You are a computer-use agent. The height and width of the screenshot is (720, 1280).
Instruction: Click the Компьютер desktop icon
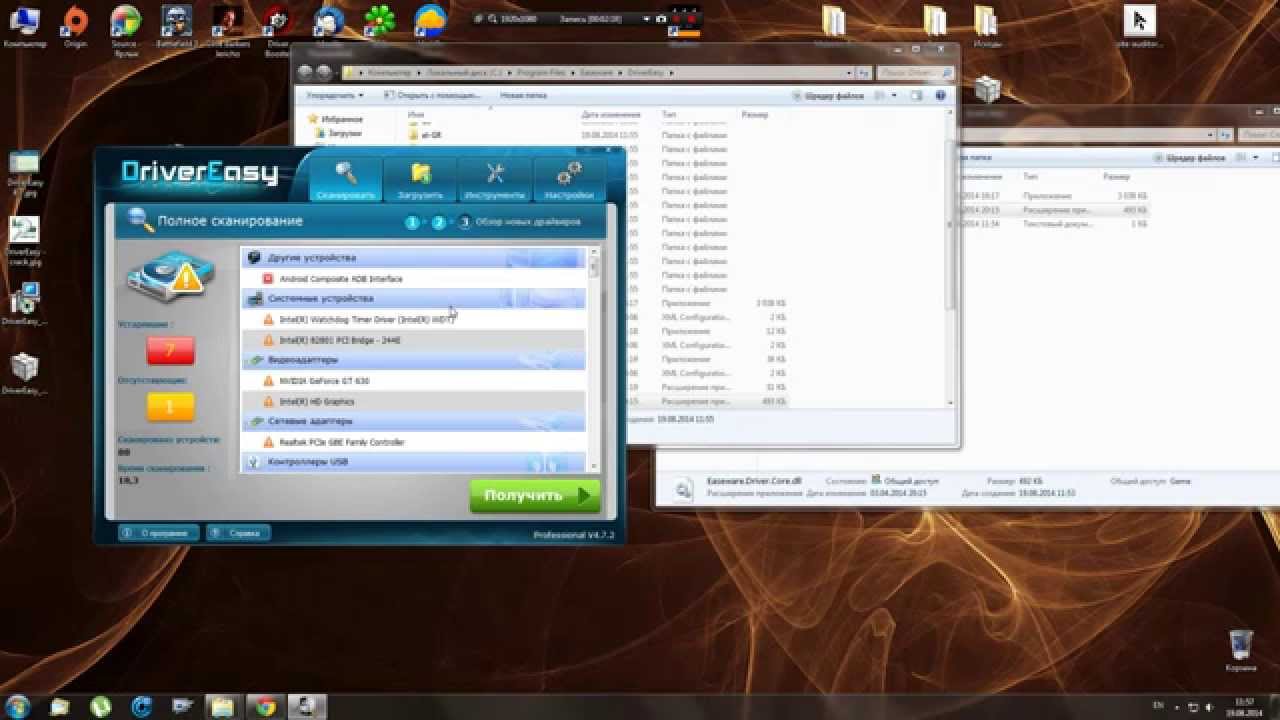click(x=24, y=27)
